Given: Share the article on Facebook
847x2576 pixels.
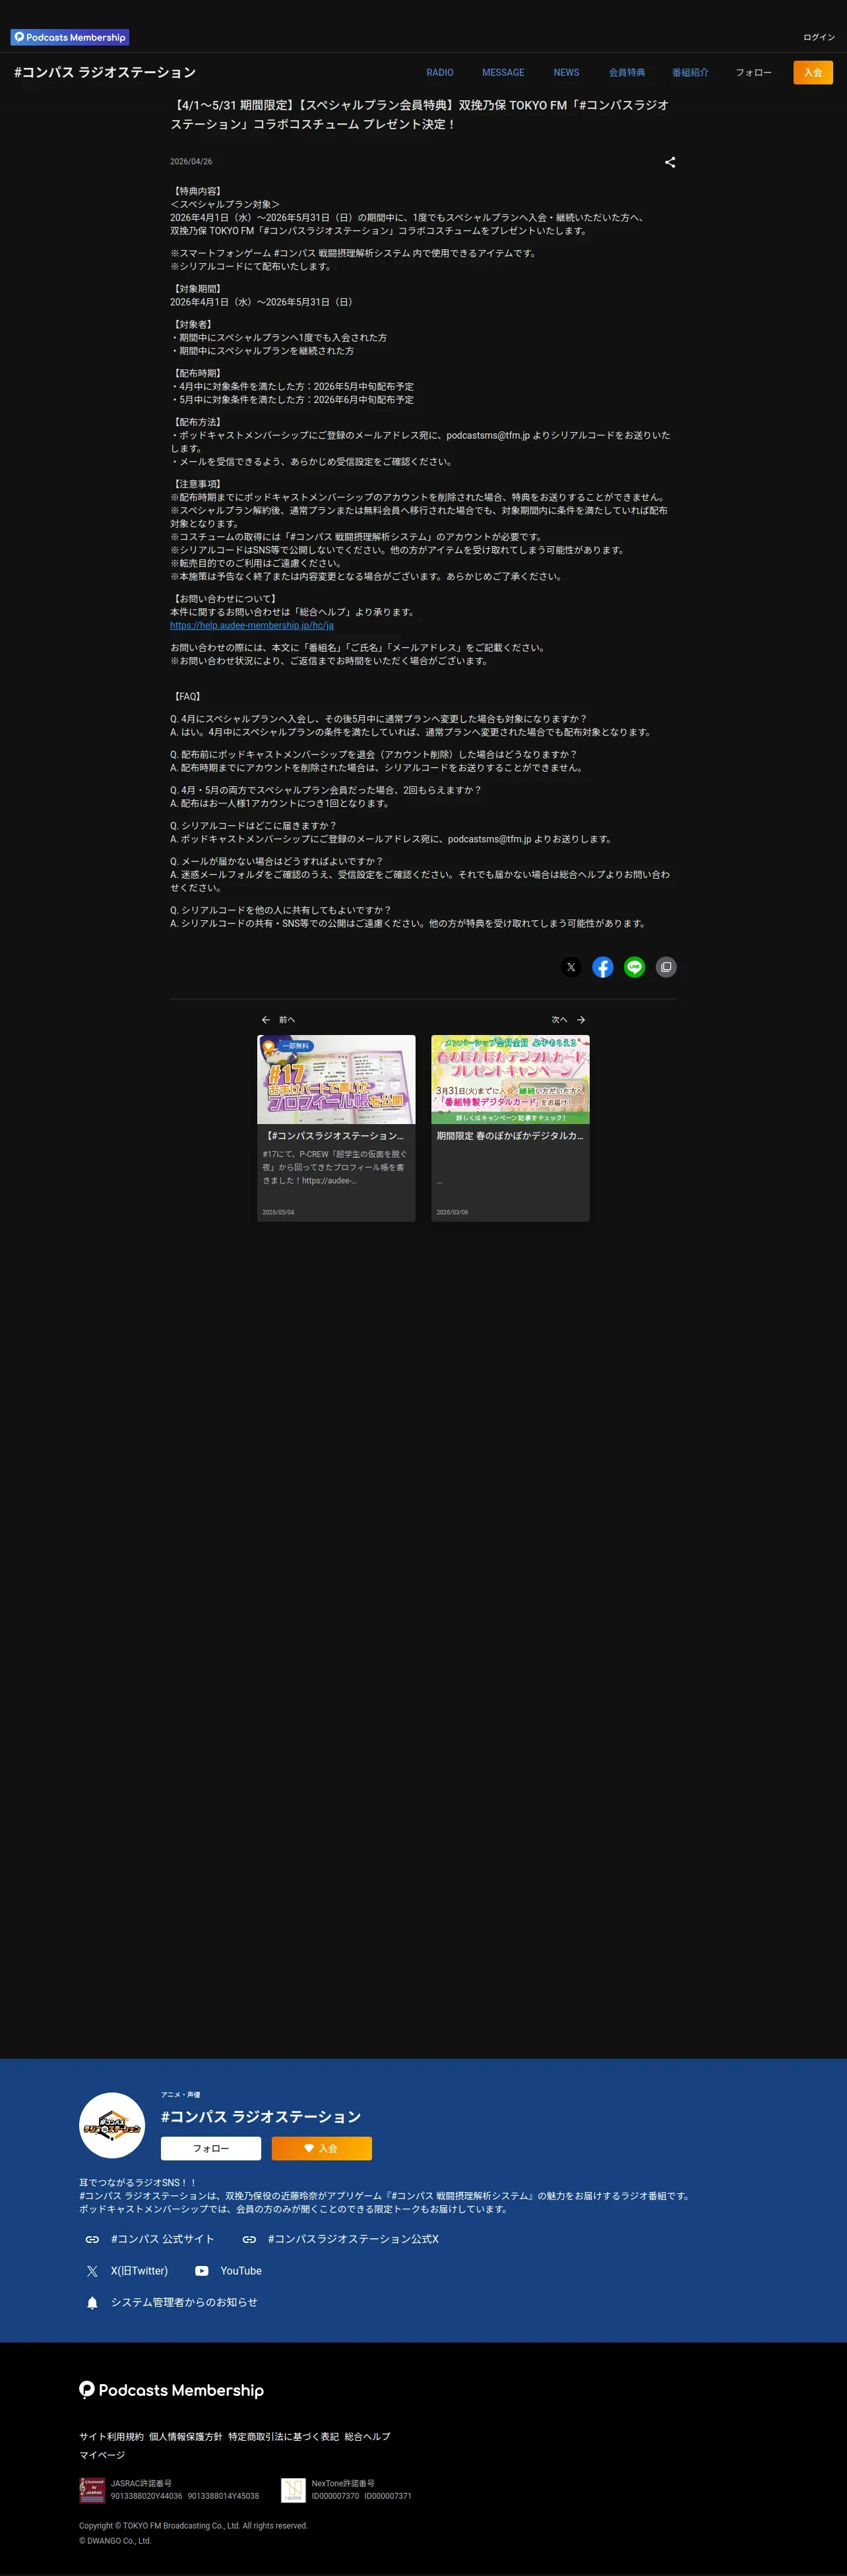Looking at the screenshot, I should pyautogui.click(x=603, y=967).
